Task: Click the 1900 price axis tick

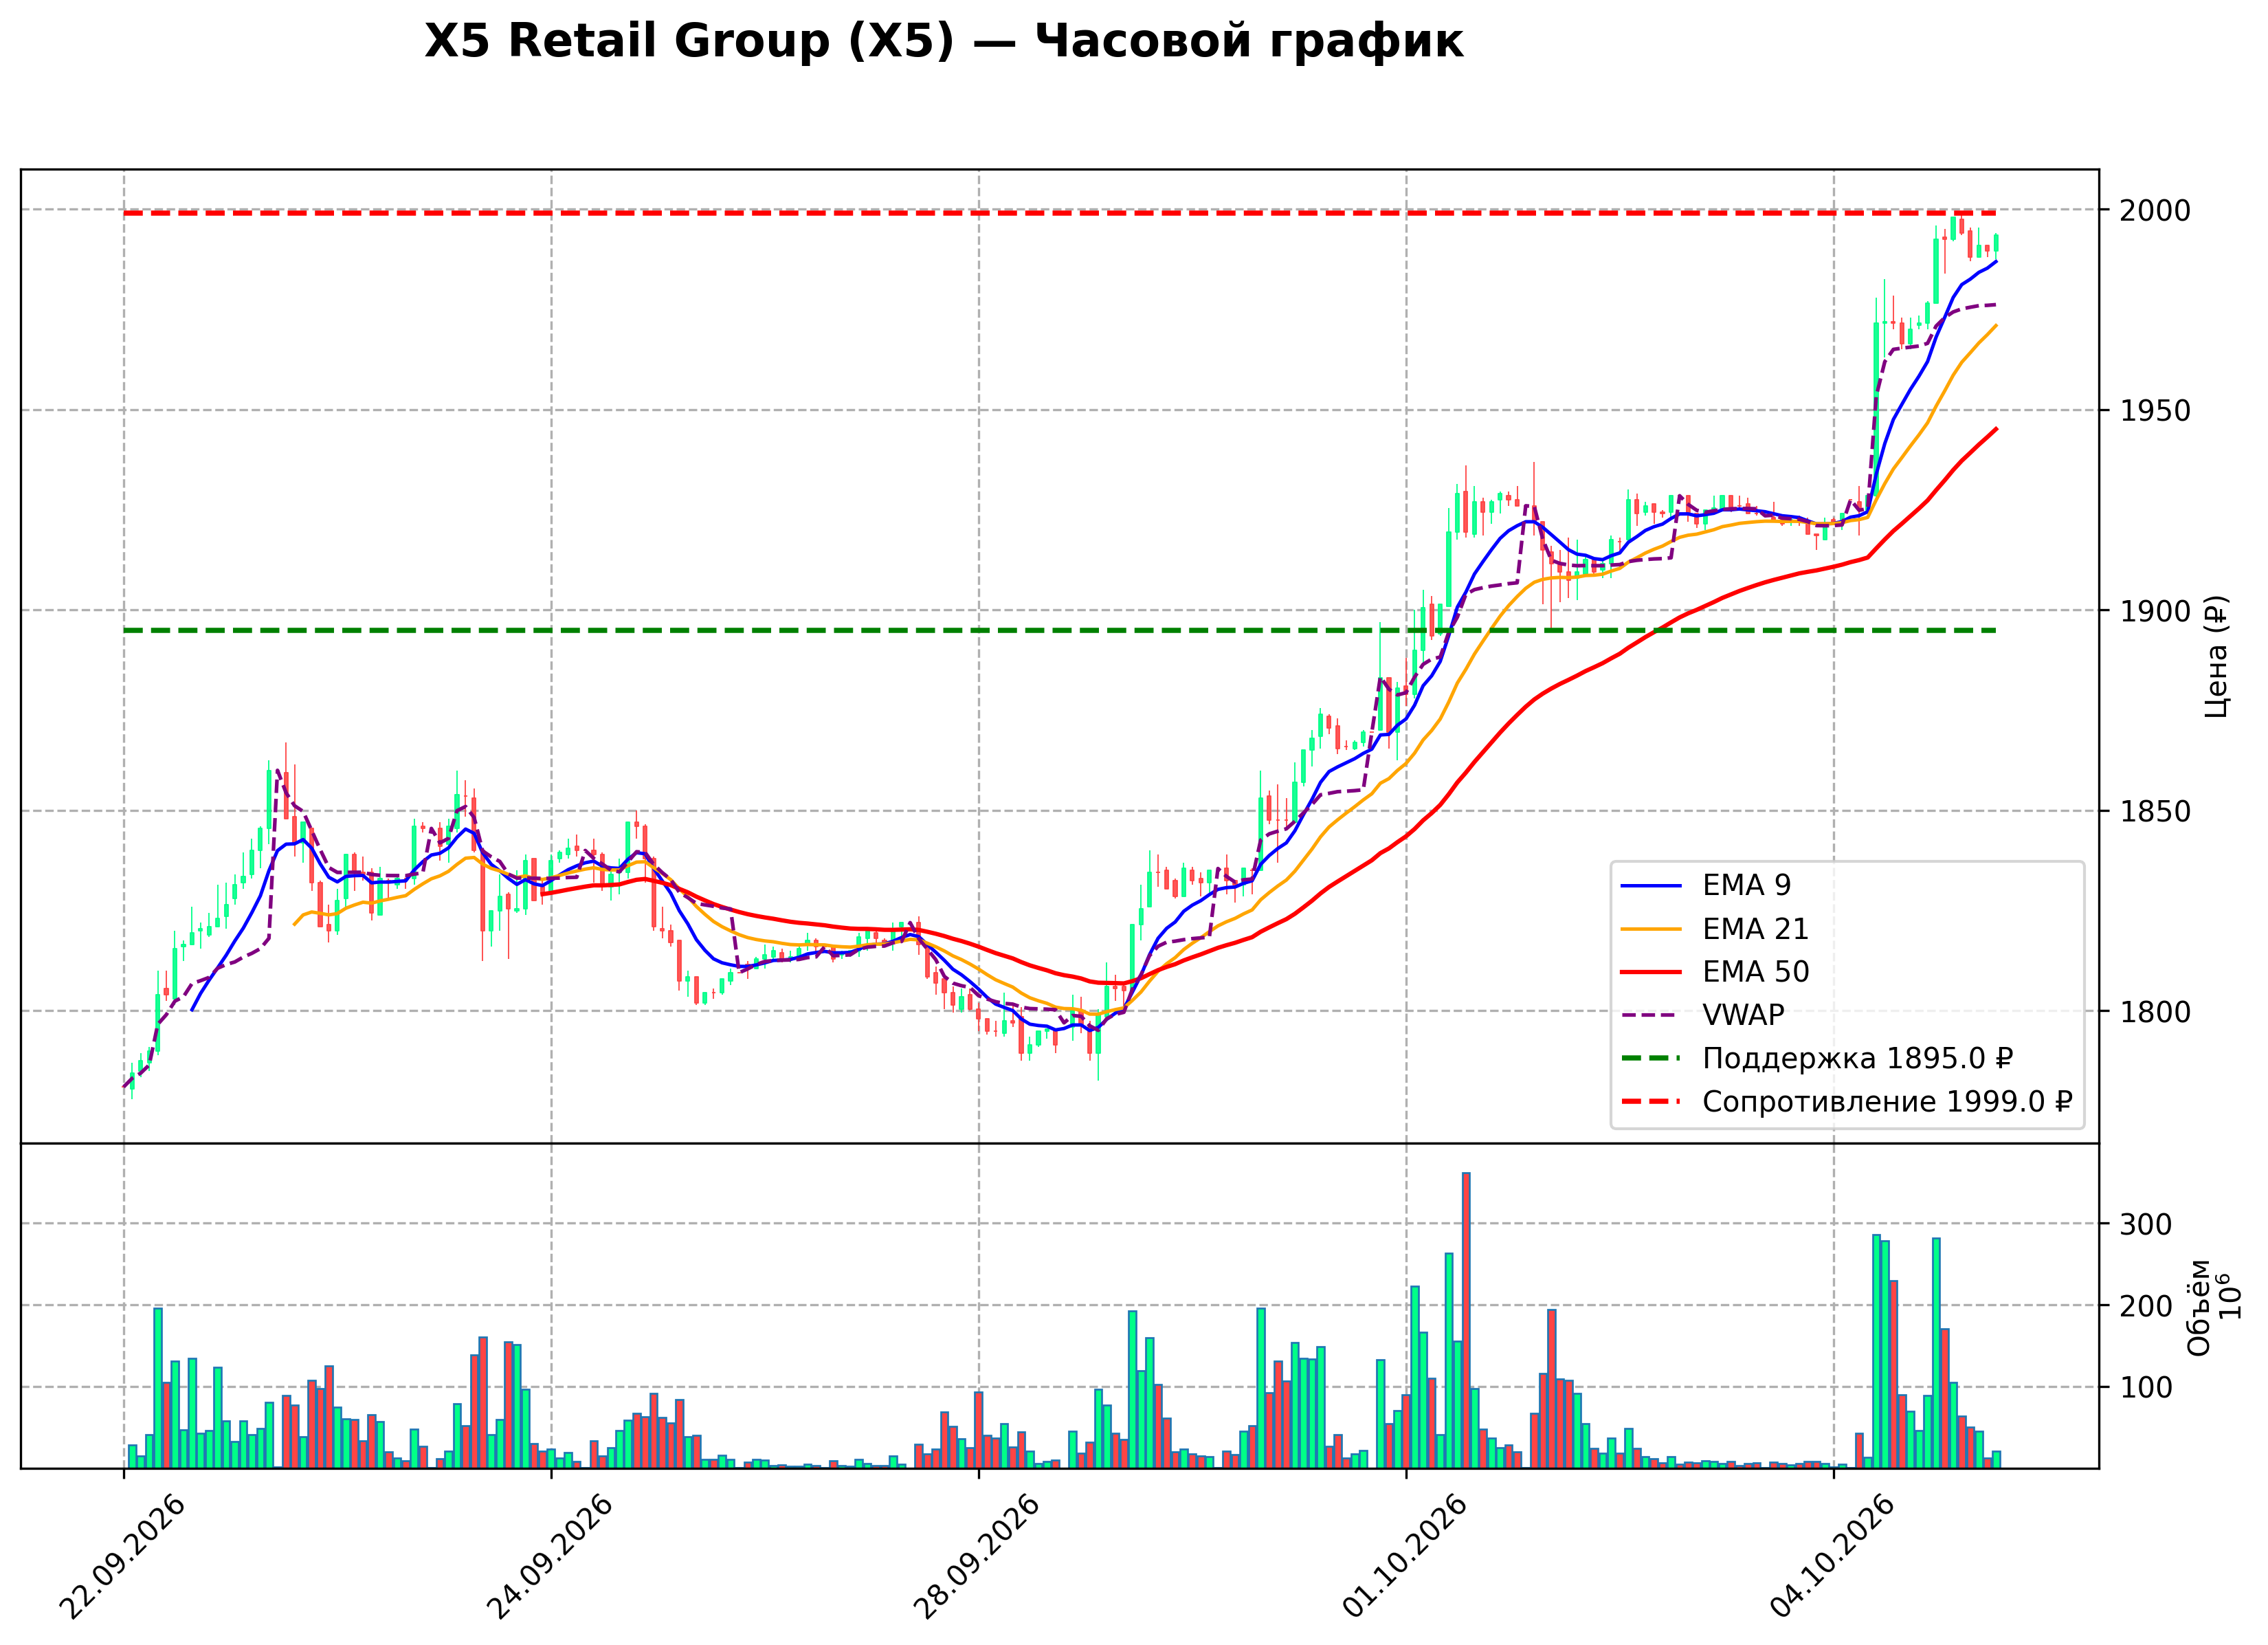Action: (x=2155, y=611)
